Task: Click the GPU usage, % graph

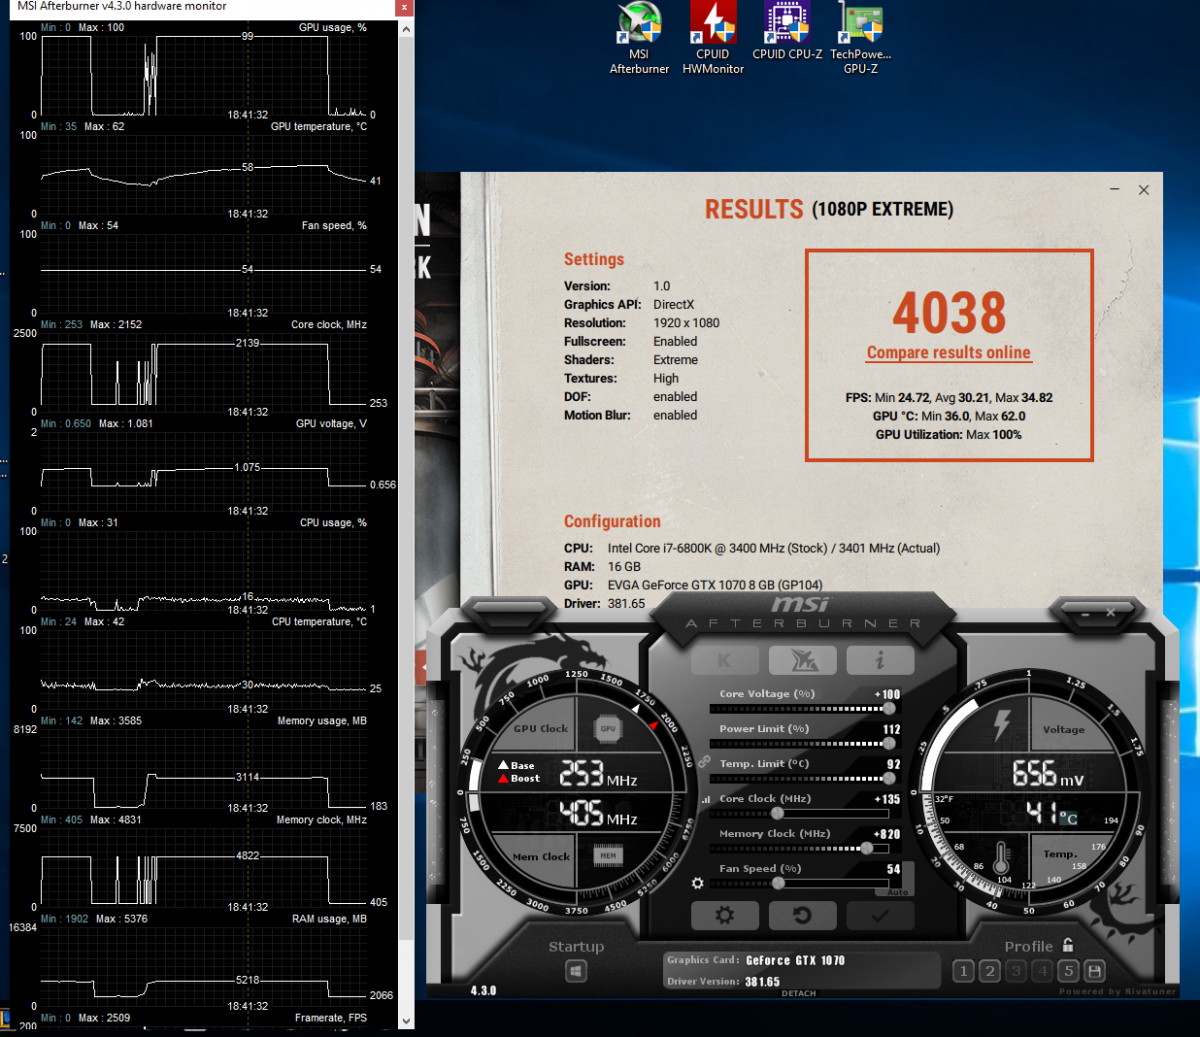Action: click(203, 75)
